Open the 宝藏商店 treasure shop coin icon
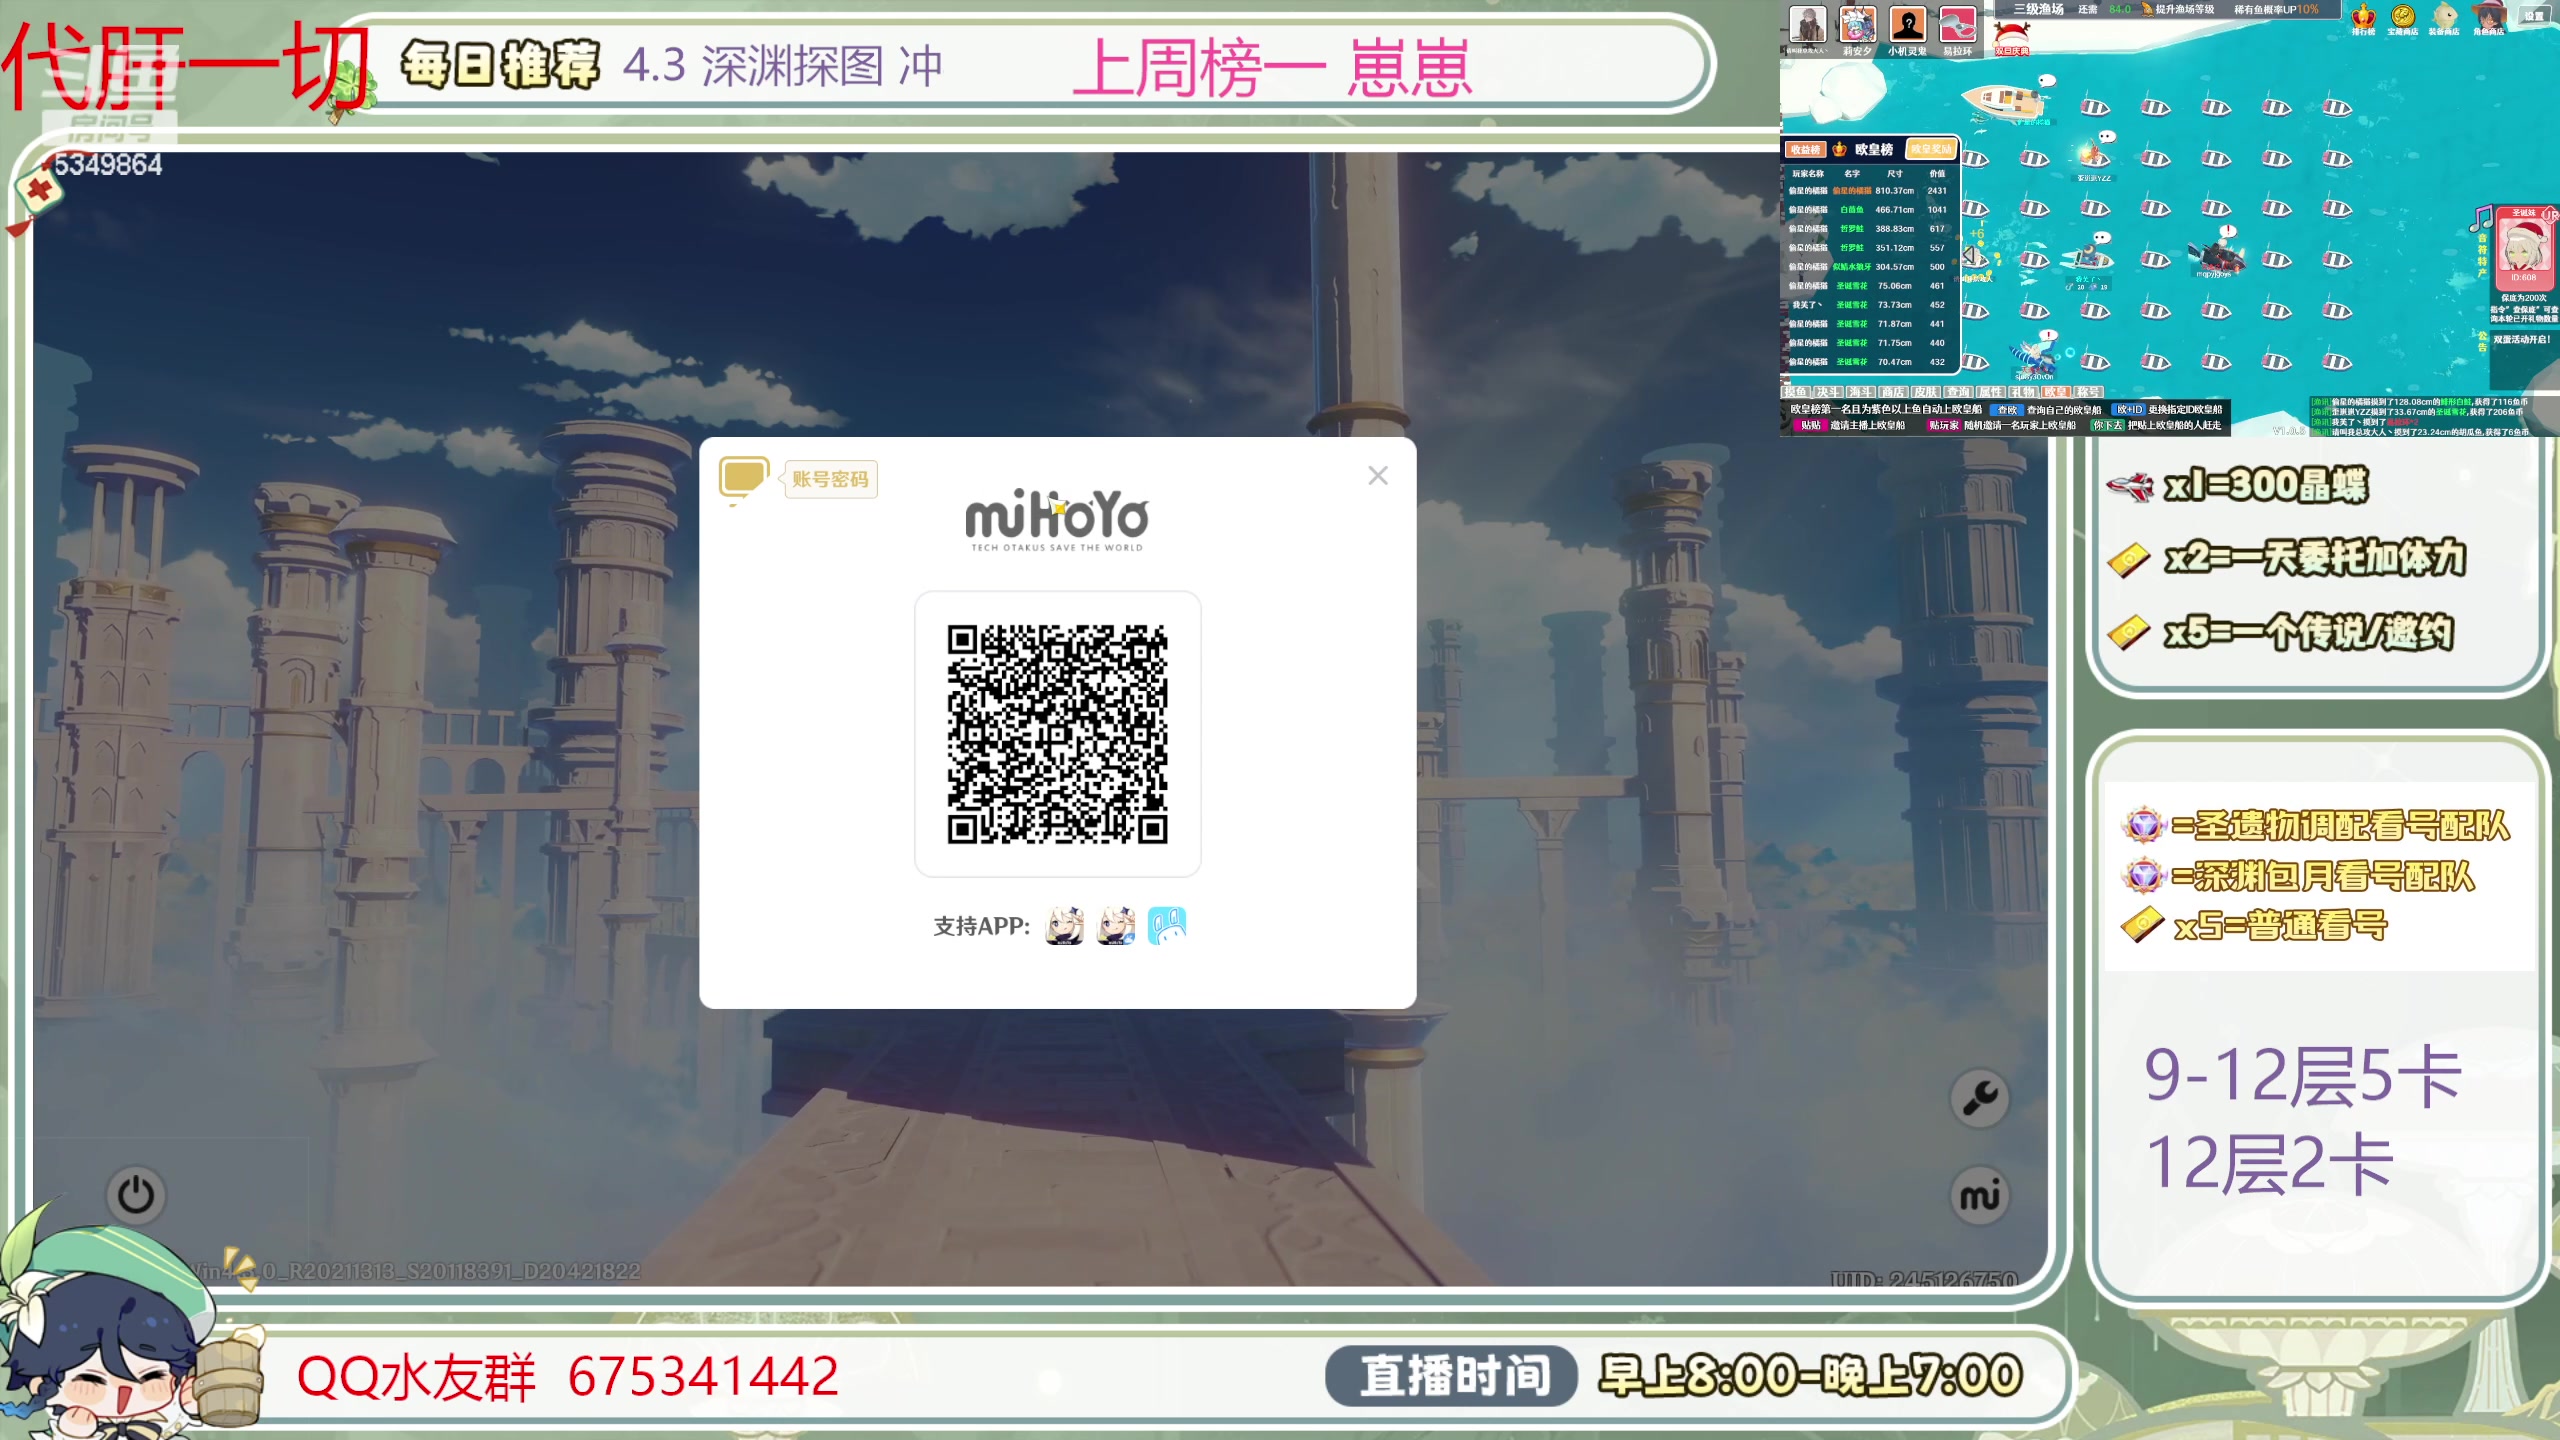 [x=2401, y=17]
